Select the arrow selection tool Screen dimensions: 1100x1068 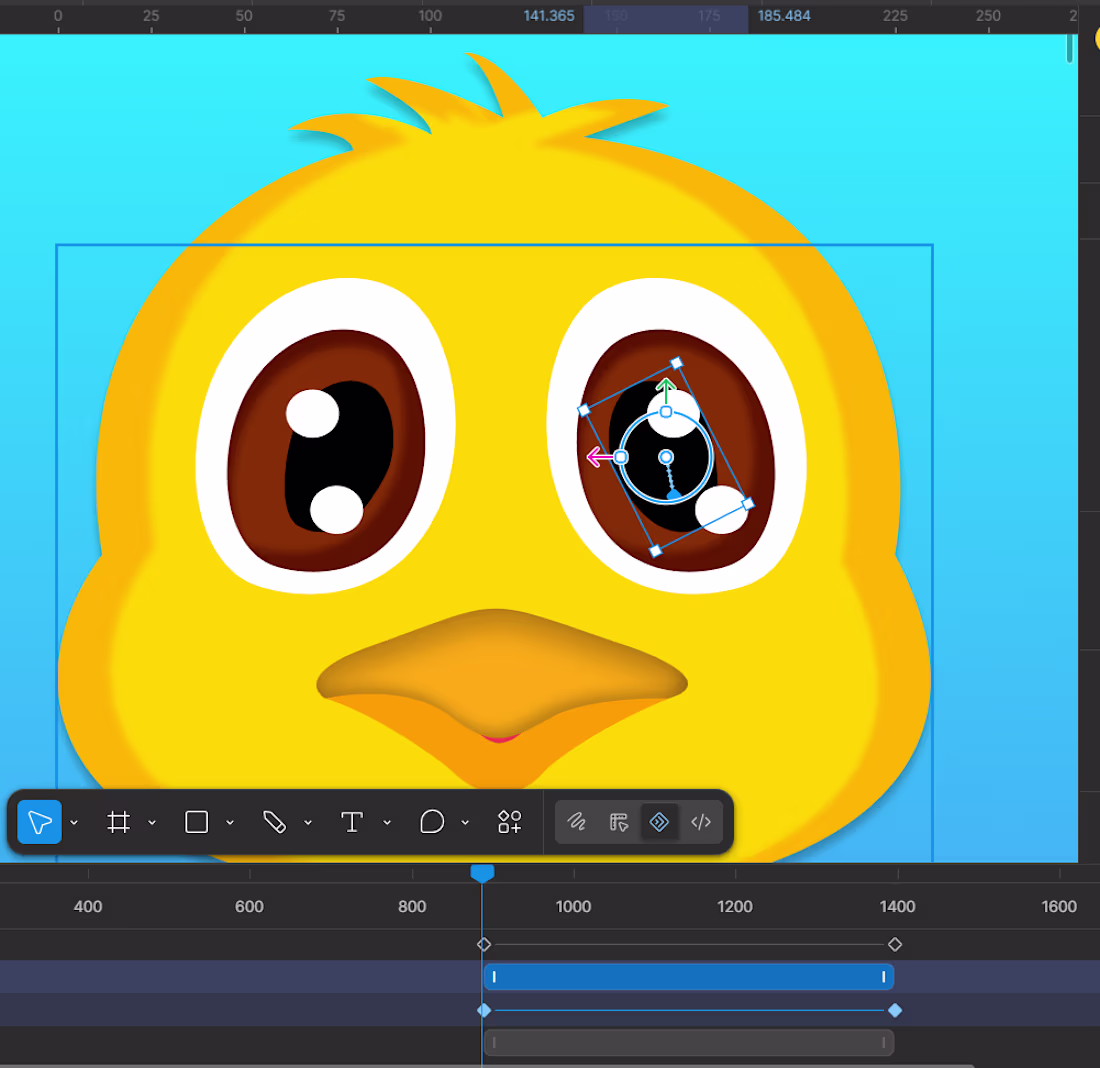click(39, 822)
